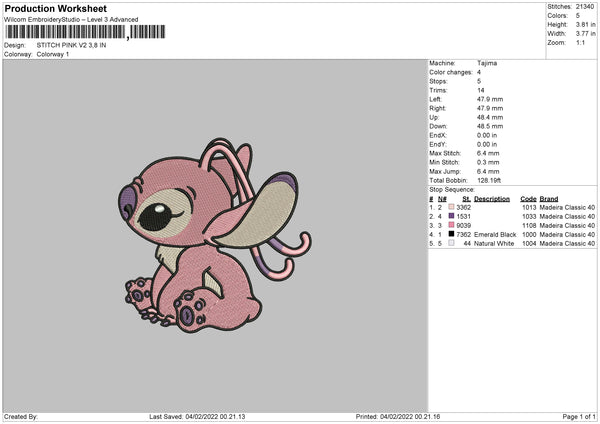
Task: Click 'Wilcom EmbroideryStudio – Level 3 Advanced' text
Action: (x=71, y=20)
